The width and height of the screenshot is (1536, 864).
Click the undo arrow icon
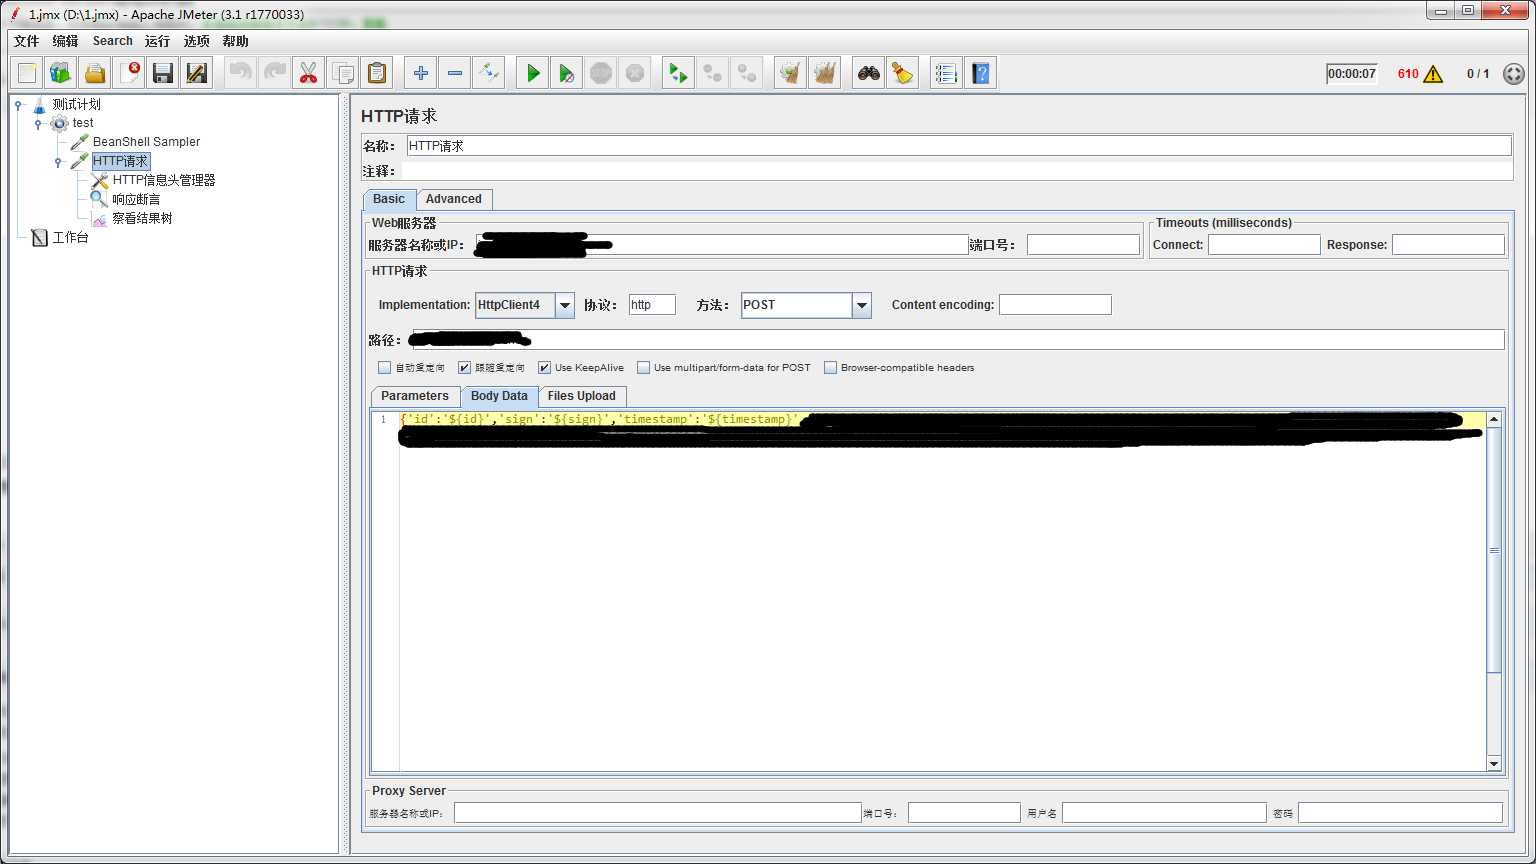[241, 73]
